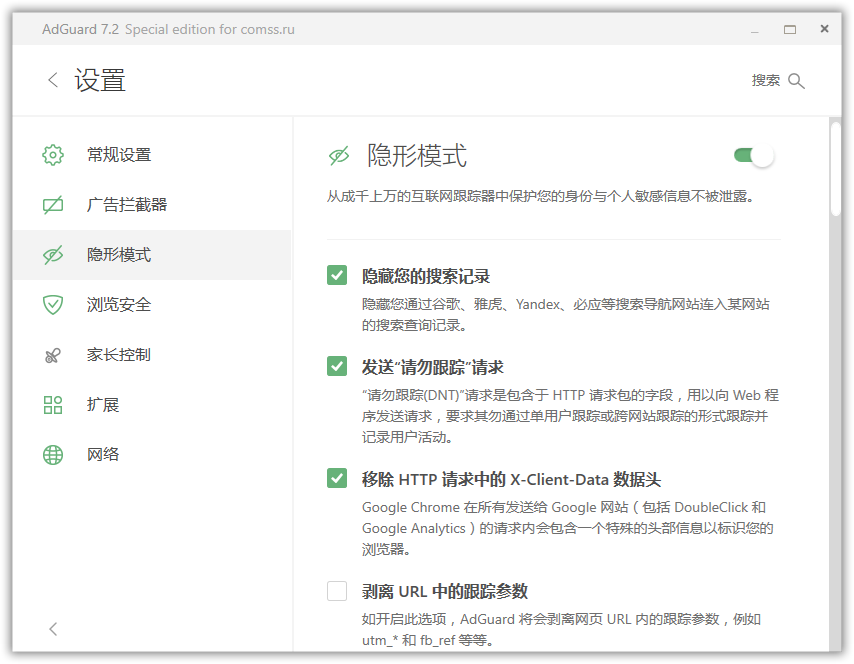Click the 剥离 URL 中的跟踪参数 title
Screen dimensions: 854x664
(x=445, y=592)
